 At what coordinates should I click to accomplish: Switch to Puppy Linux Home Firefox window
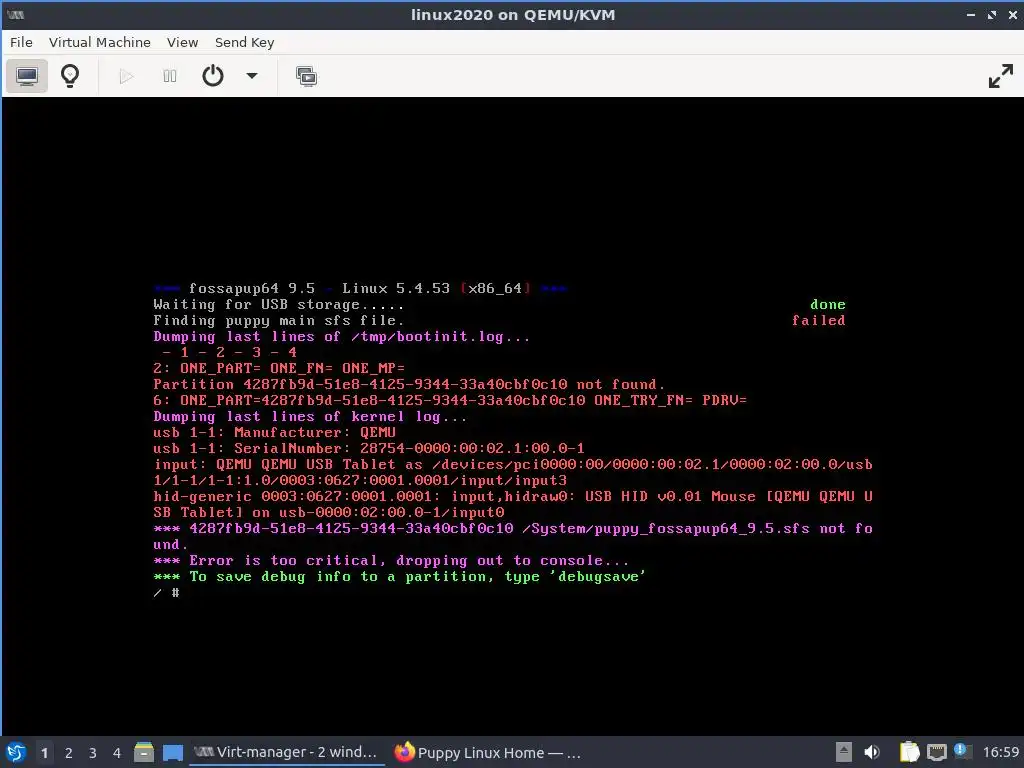click(487, 752)
